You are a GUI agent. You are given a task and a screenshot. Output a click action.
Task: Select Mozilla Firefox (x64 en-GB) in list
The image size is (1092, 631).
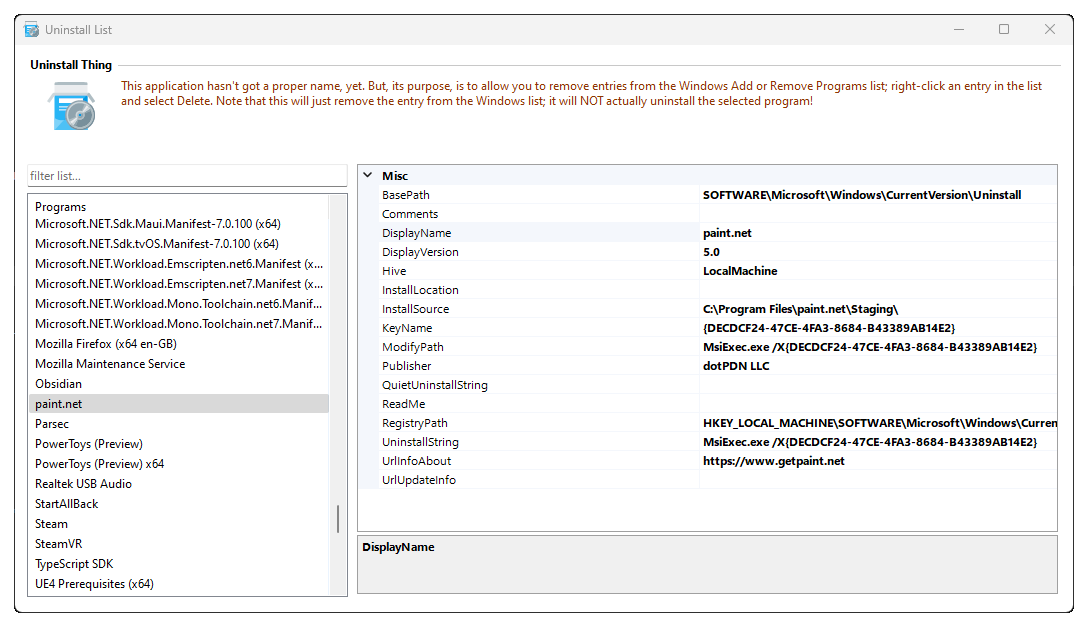(106, 344)
